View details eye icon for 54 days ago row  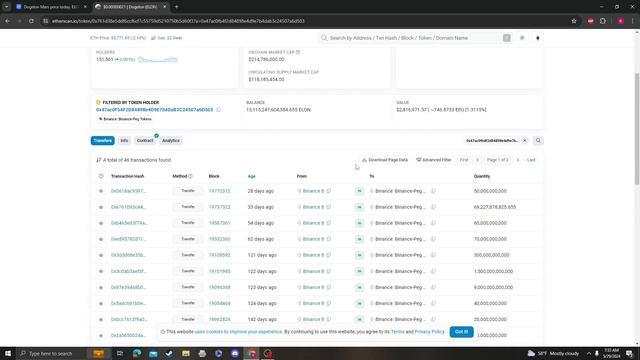tap(101, 223)
